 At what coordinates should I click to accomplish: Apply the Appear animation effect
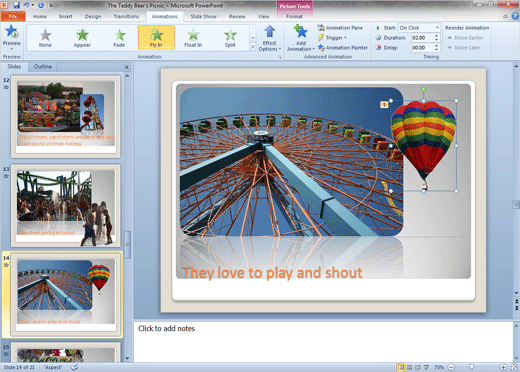click(82, 38)
